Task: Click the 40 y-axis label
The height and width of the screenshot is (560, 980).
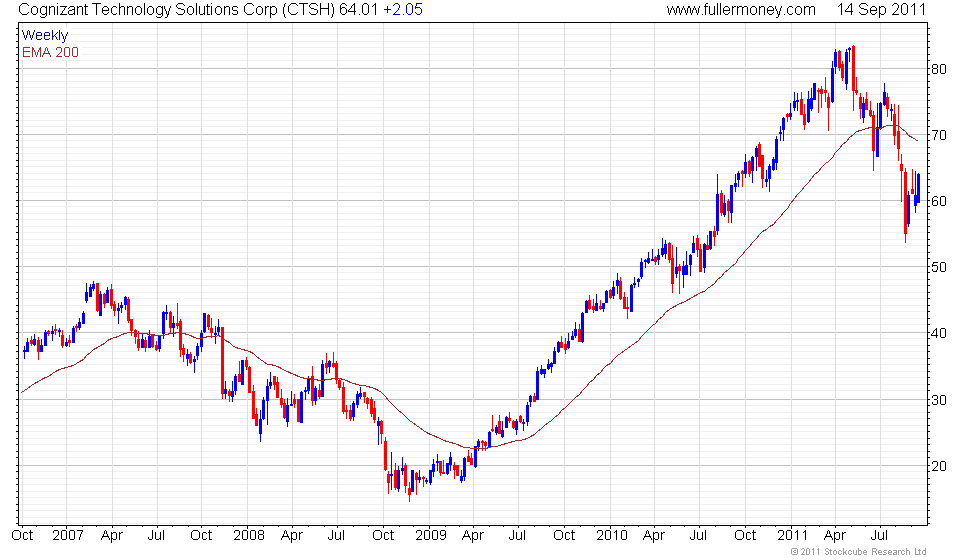Action: click(x=939, y=334)
